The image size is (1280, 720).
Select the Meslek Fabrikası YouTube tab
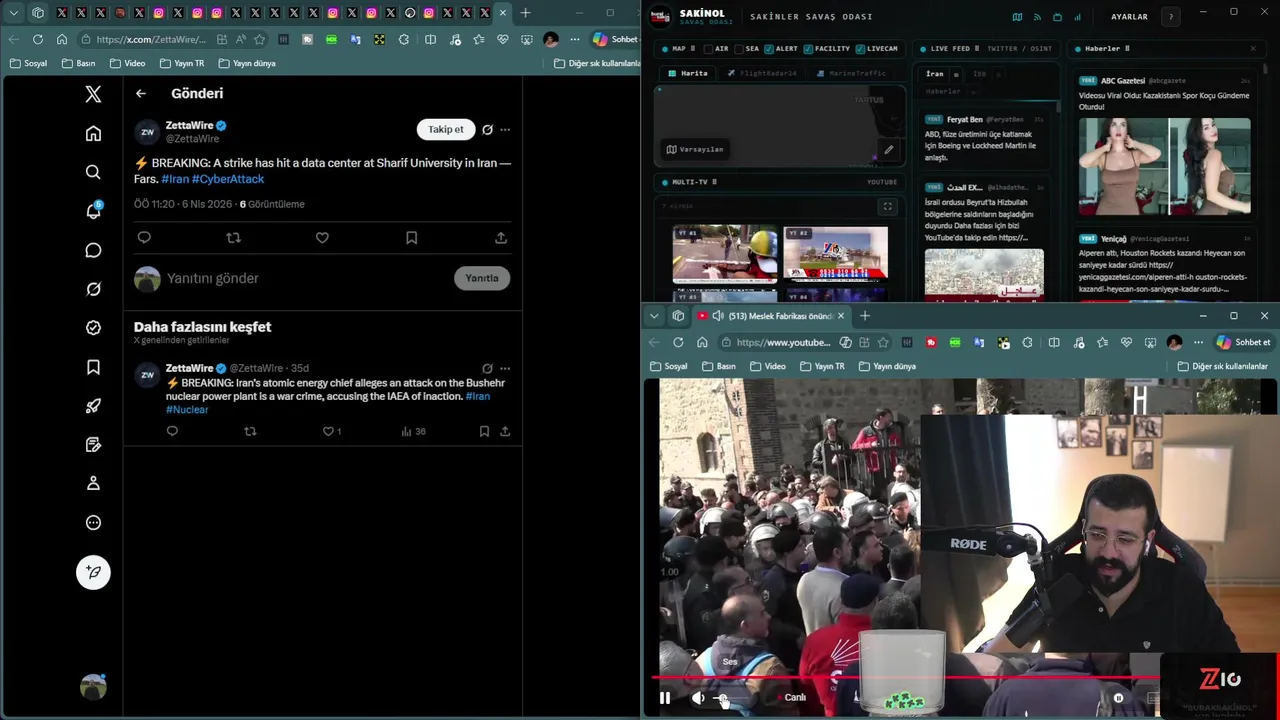pos(772,316)
